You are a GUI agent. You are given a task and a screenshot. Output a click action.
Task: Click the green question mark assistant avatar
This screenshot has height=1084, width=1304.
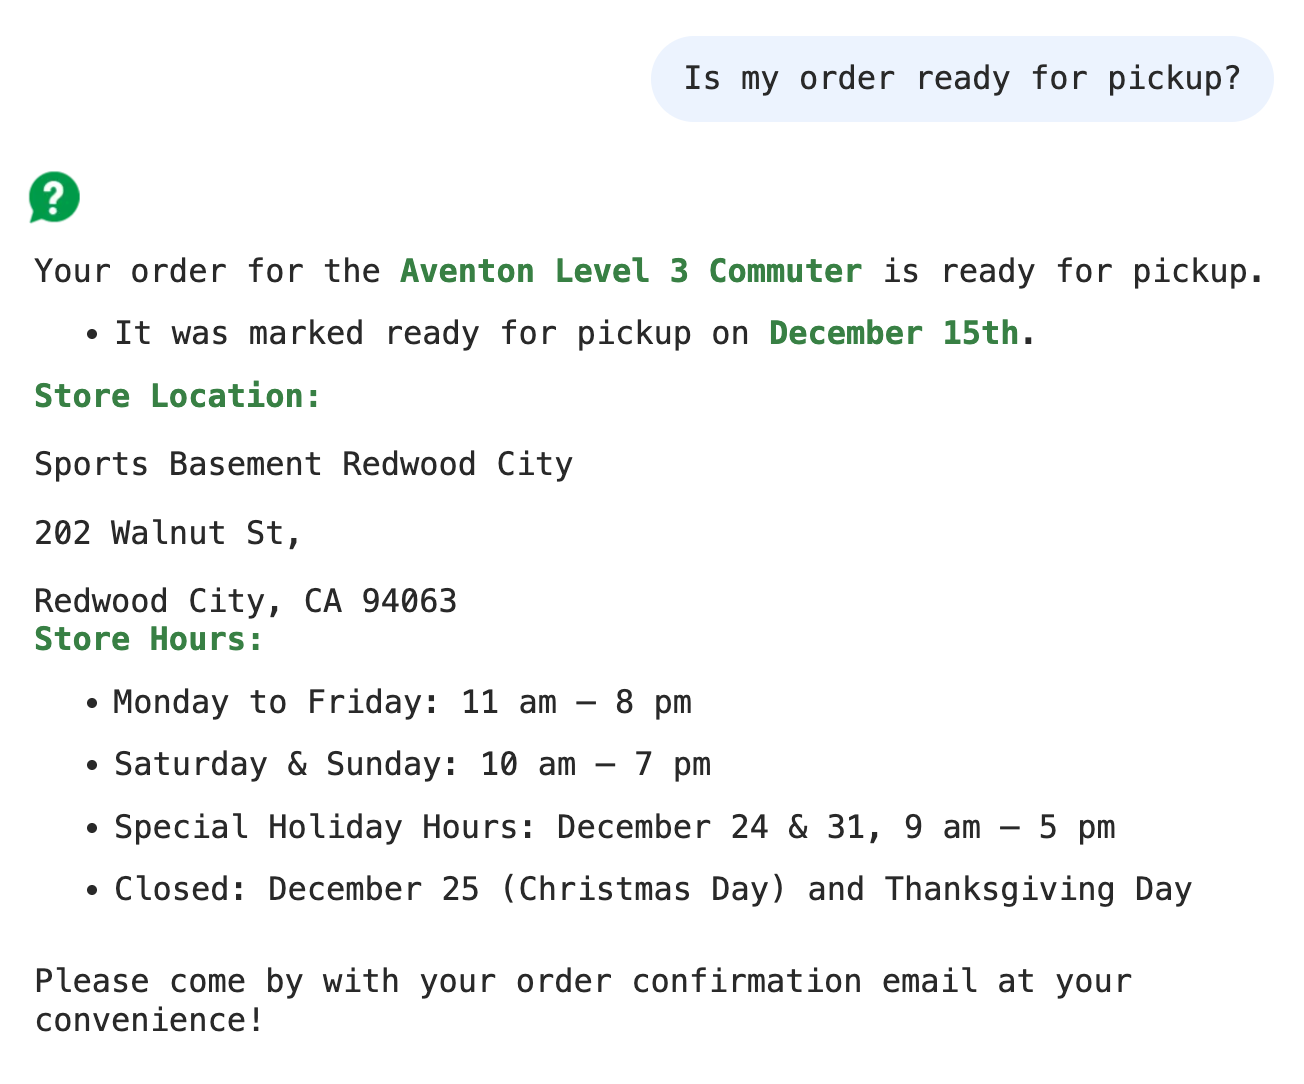[53, 197]
